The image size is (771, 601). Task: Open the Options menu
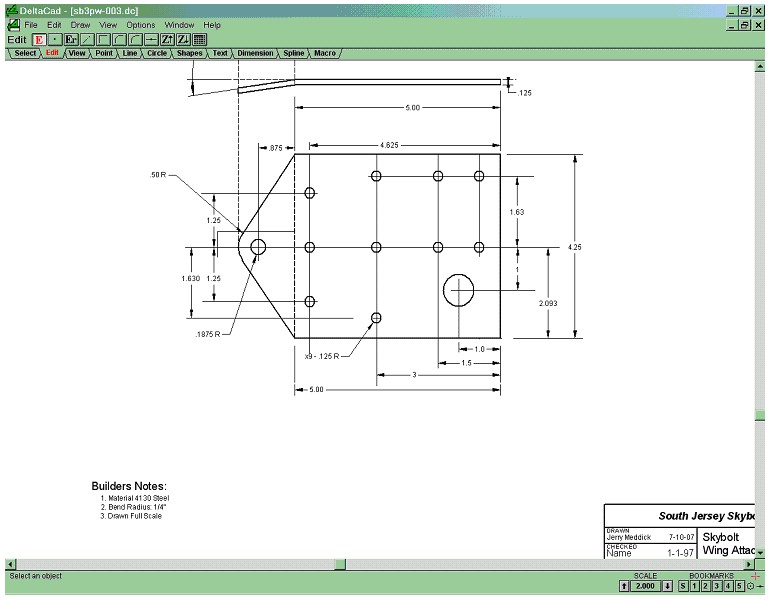pos(141,24)
